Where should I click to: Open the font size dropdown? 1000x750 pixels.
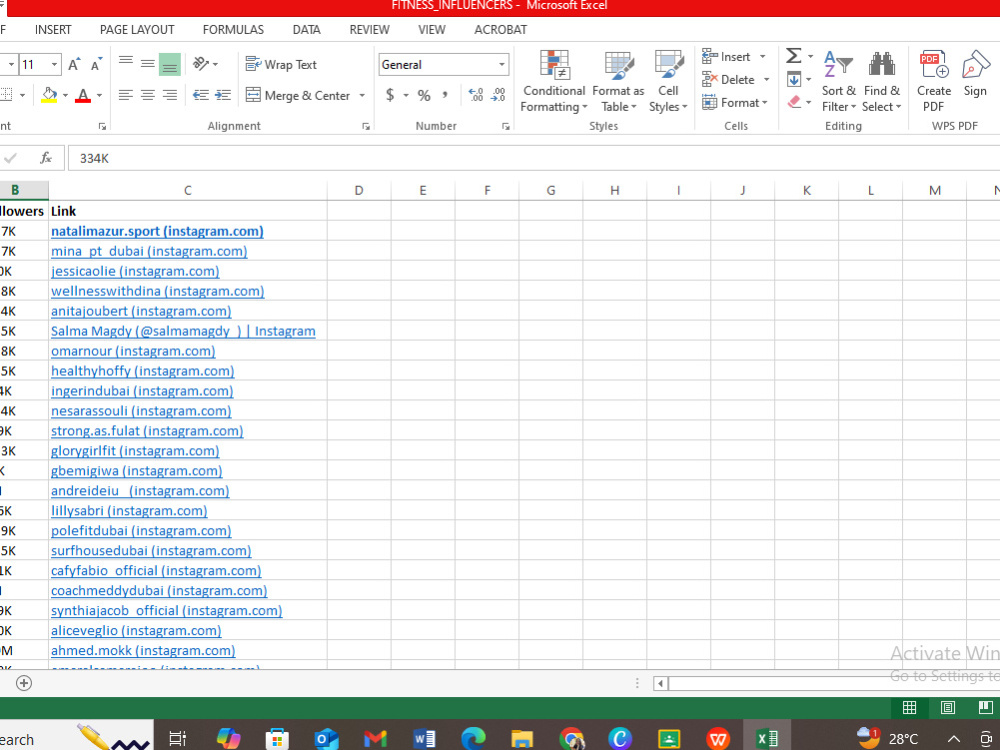(54, 64)
